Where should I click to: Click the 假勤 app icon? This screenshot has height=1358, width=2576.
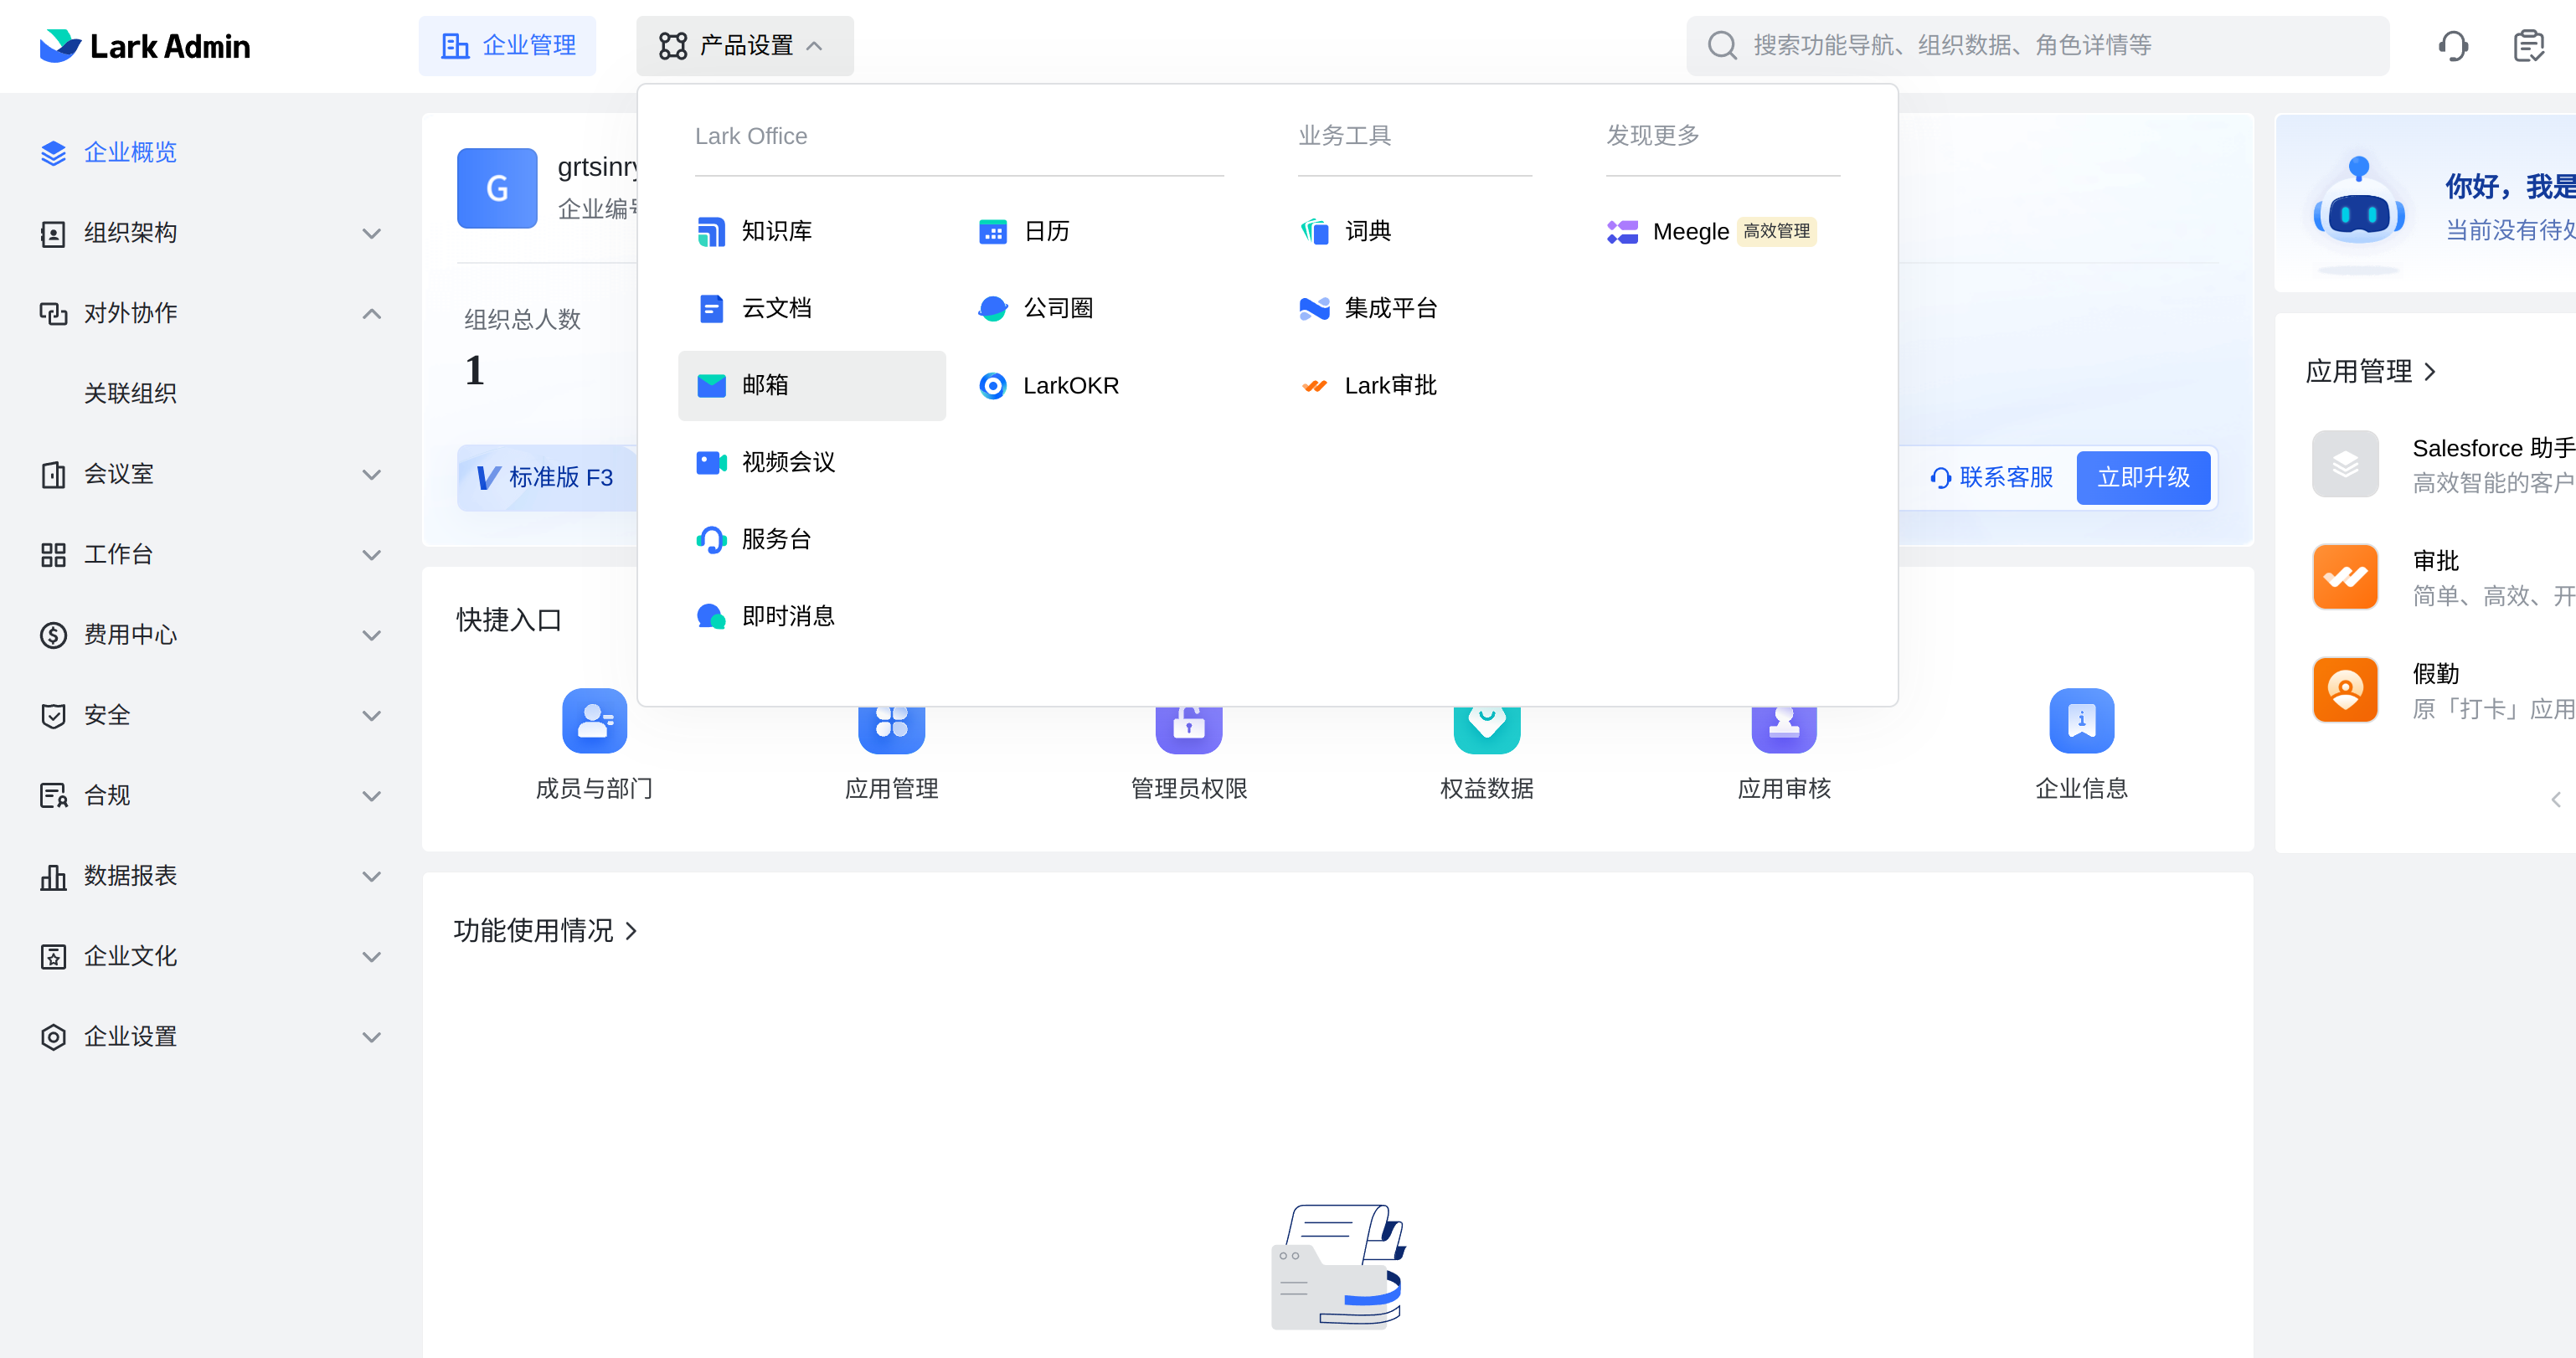pos(2345,690)
